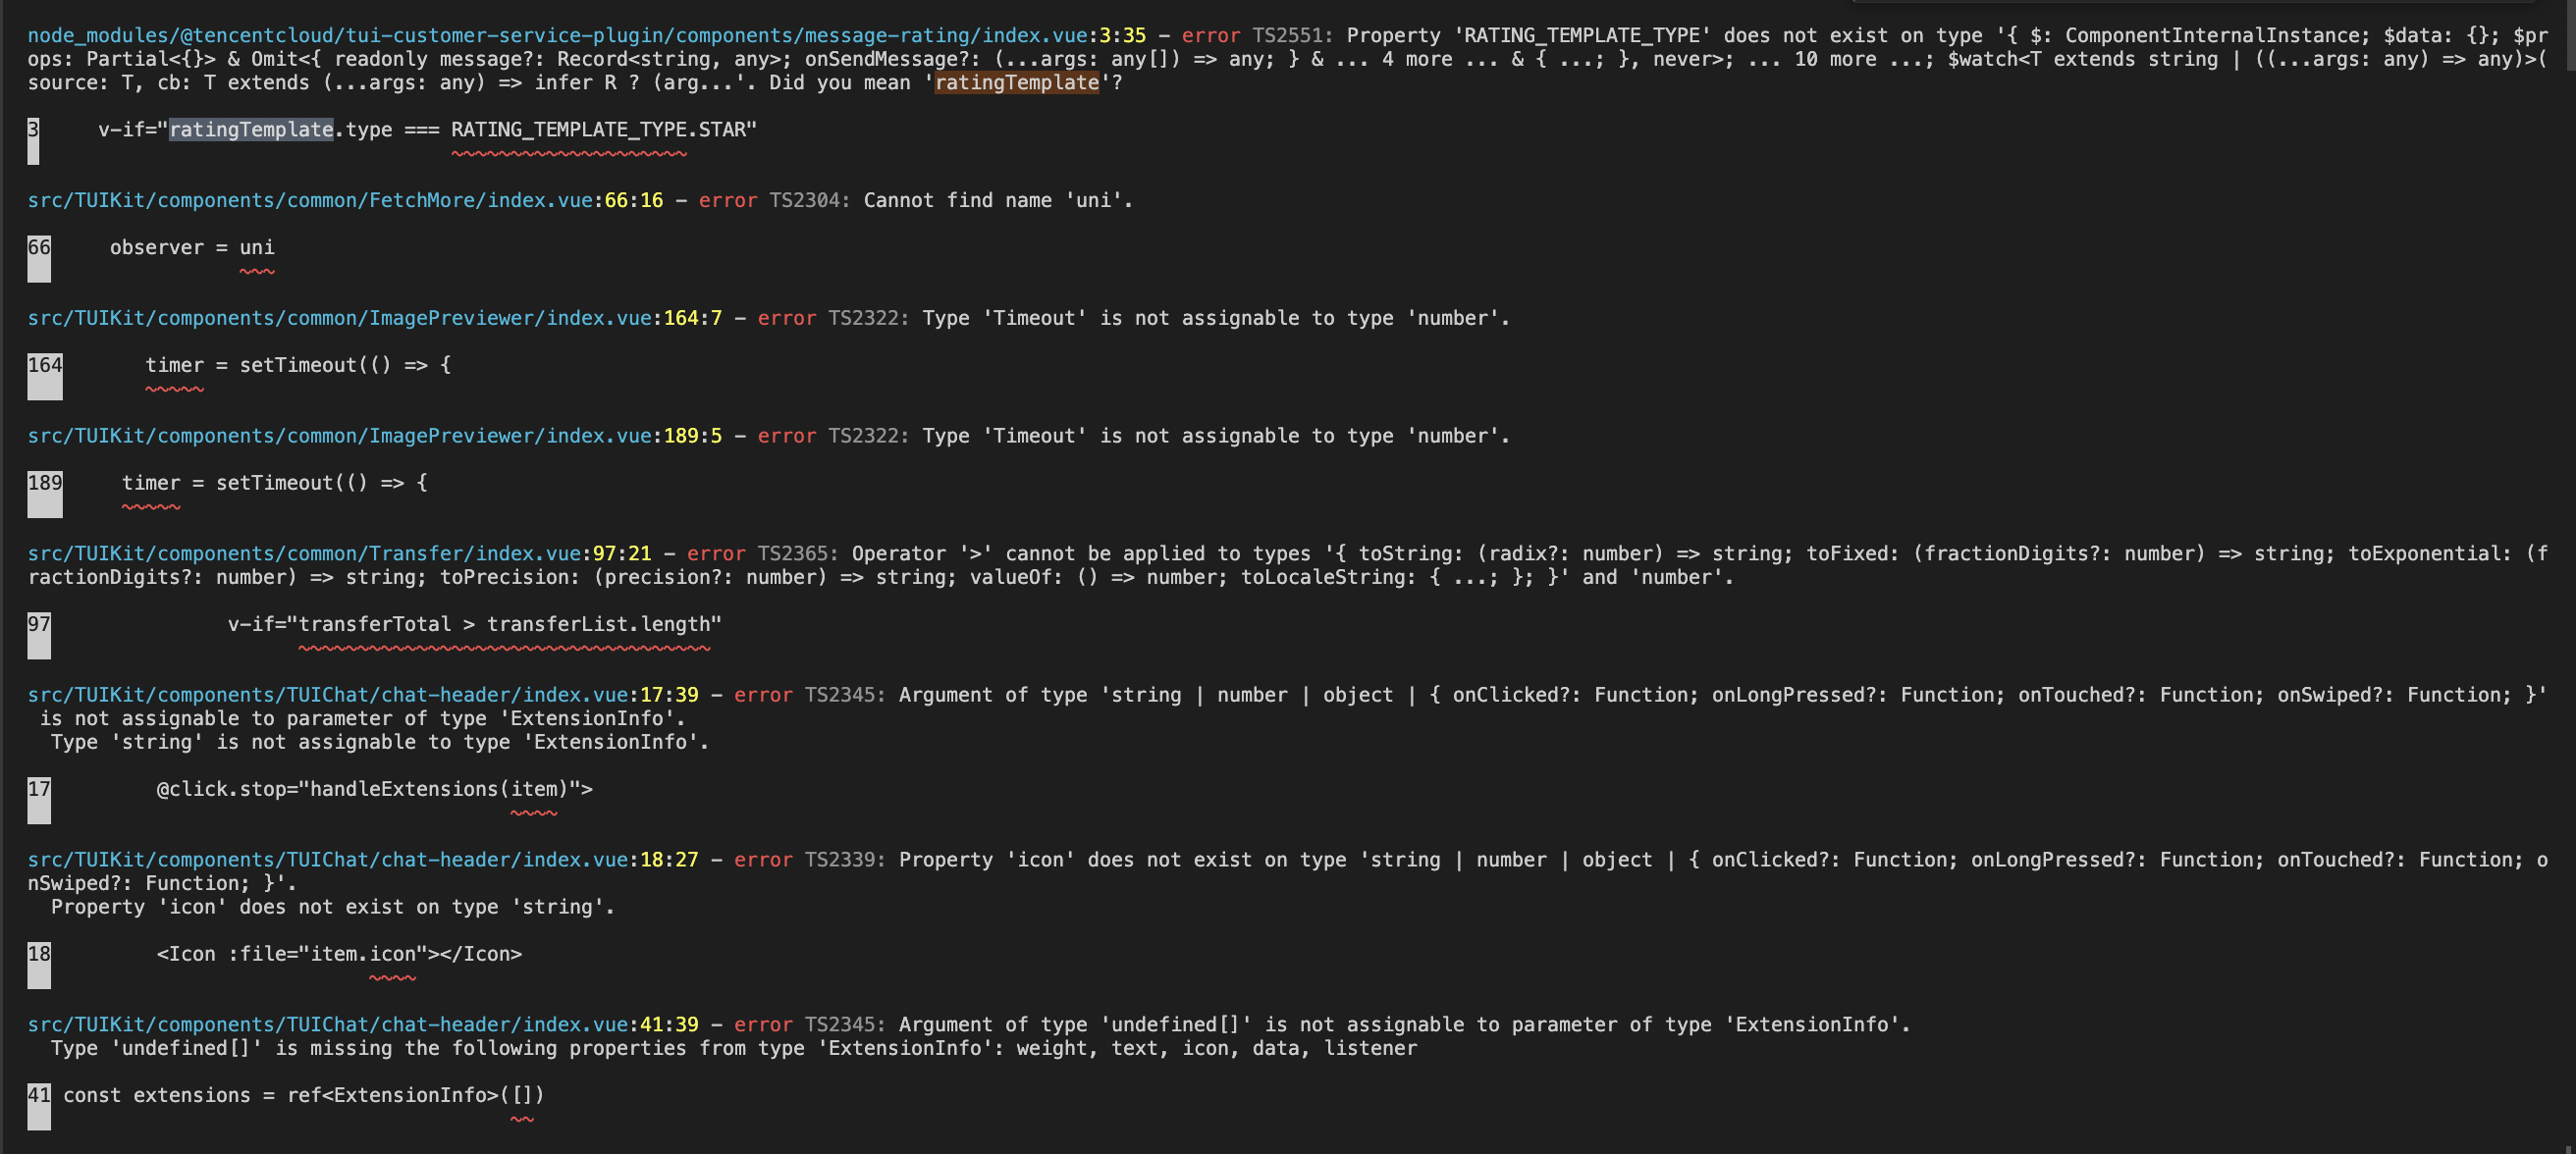This screenshot has width=2576, height=1154.
Task: Click the highlighted 'ratingTemplate' suggestion in the error message
Action: 1016,83
